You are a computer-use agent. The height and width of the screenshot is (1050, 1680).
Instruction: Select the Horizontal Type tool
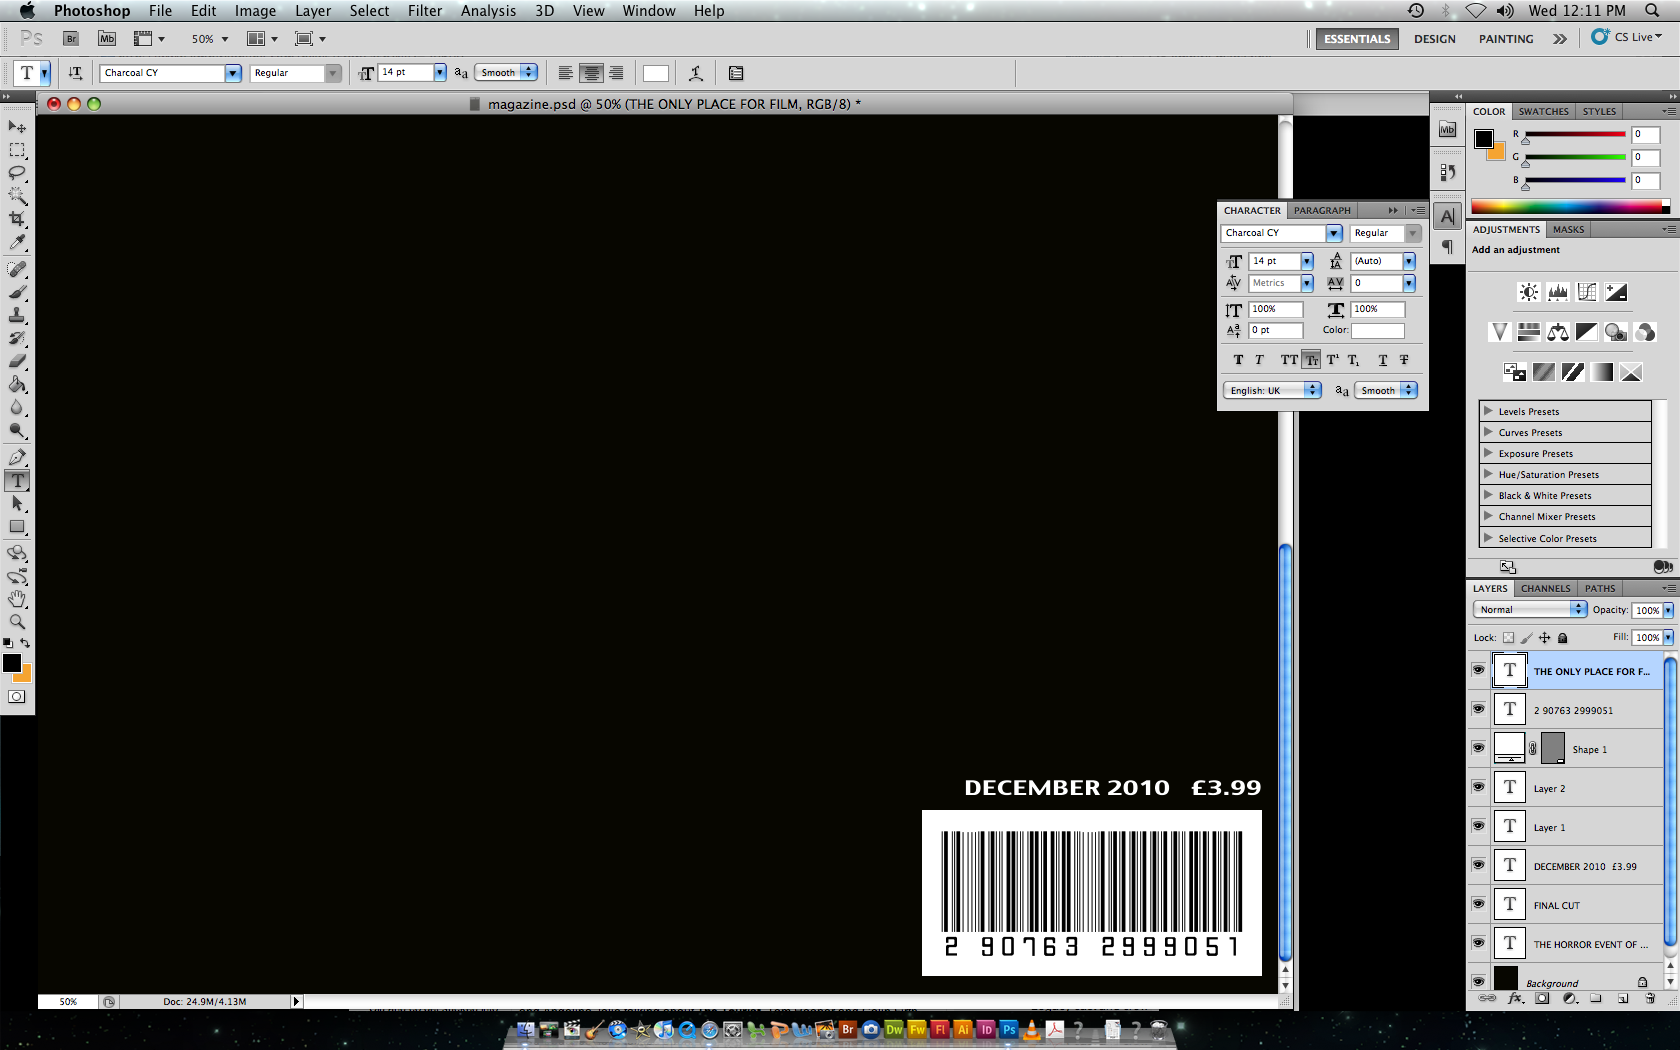[x=17, y=480]
